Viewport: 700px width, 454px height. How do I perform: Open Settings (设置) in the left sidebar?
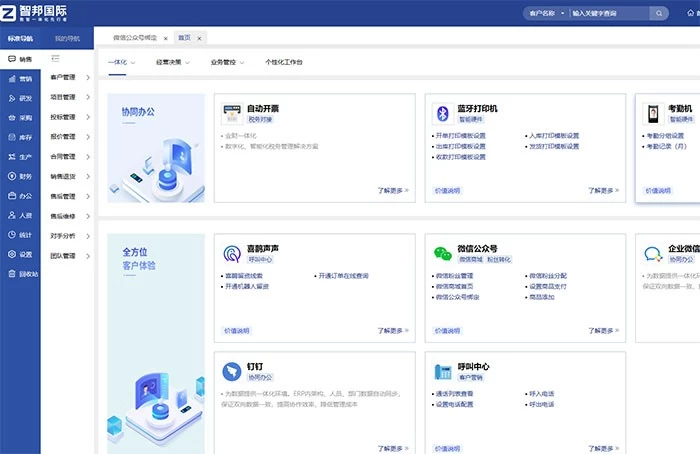(x=19, y=254)
